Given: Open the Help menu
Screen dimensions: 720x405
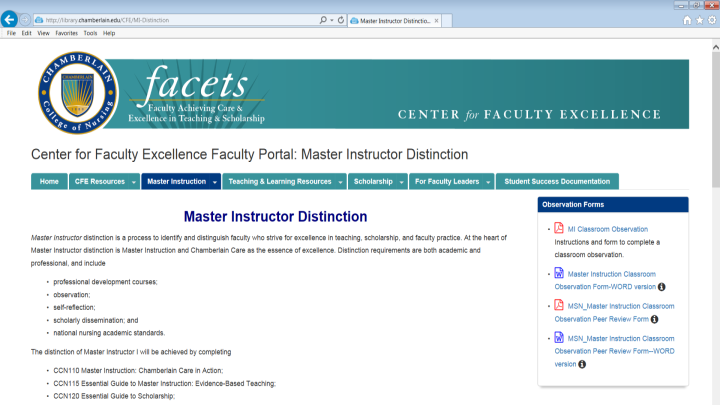Looking at the screenshot, I should (109, 33).
